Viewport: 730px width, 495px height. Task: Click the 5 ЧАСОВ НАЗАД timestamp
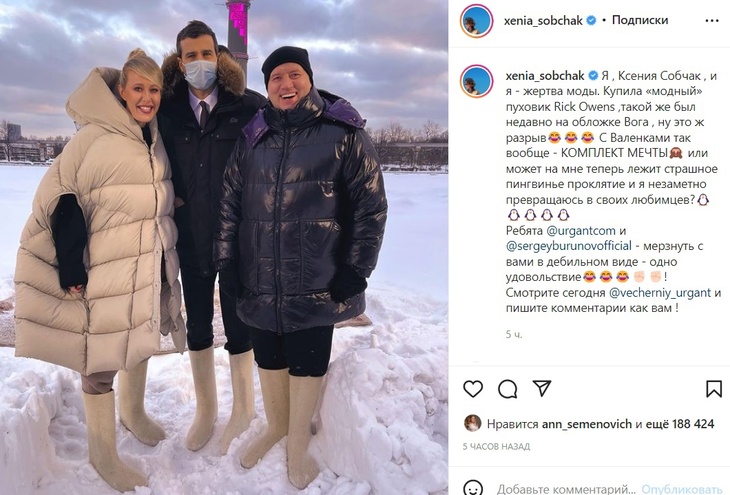(x=496, y=447)
